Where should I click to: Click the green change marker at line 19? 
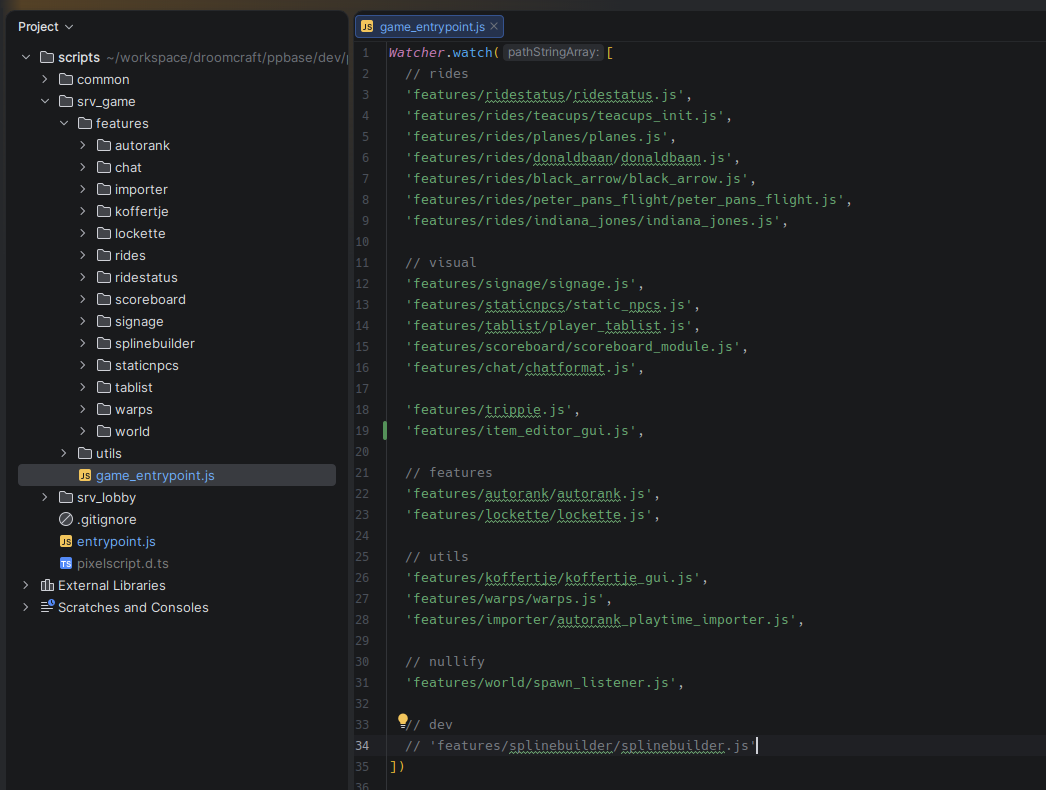coord(385,431)
